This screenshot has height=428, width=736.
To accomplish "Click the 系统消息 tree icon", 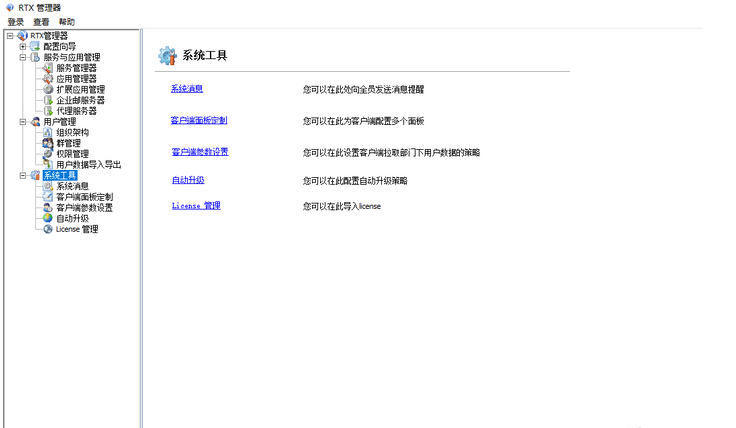I will [47, 186].
